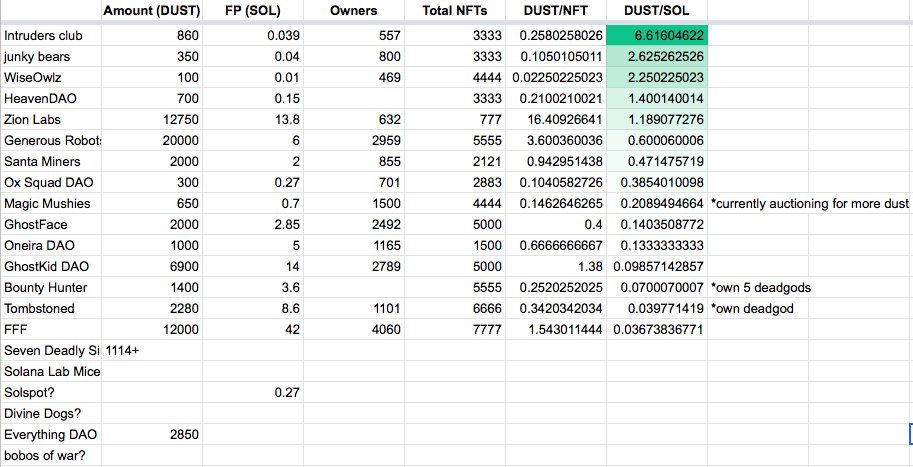Select the cell with value 0.03673836771
913x467 pixels.
coord(657,329)
